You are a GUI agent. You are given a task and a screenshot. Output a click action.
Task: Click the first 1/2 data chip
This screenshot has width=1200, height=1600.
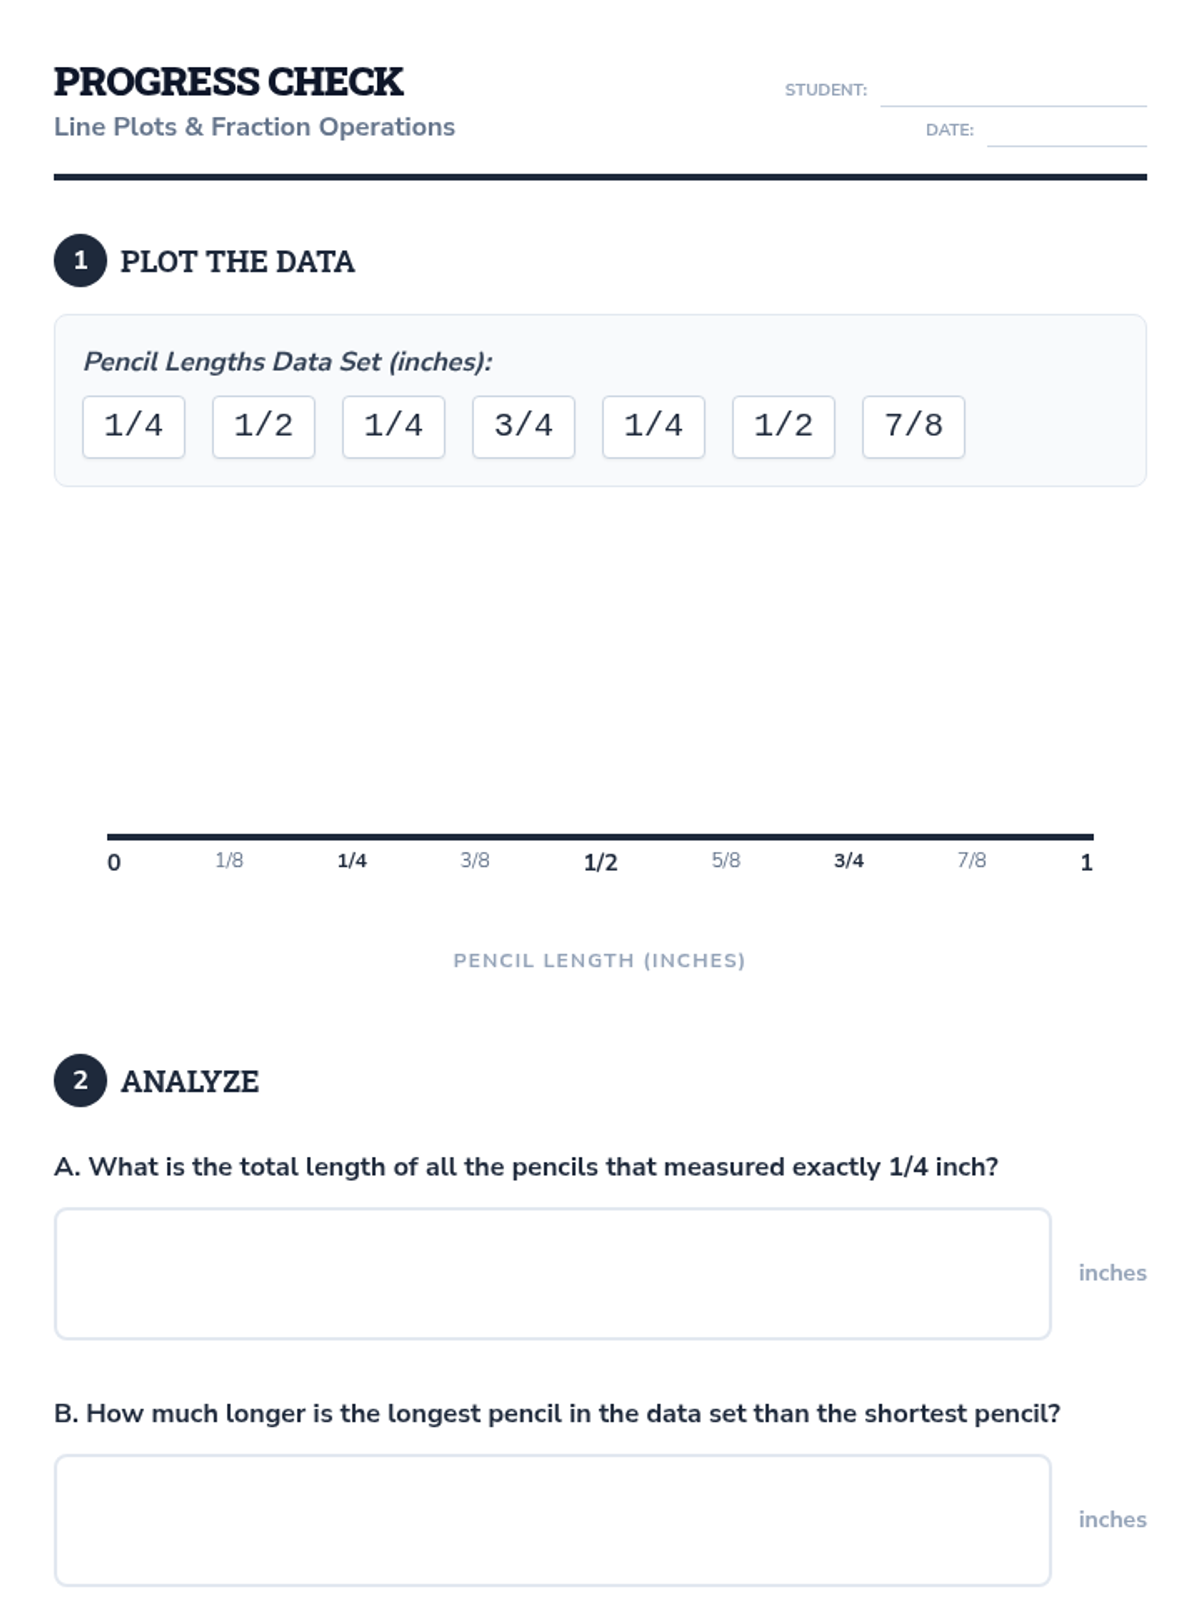[x=263, y=427]
